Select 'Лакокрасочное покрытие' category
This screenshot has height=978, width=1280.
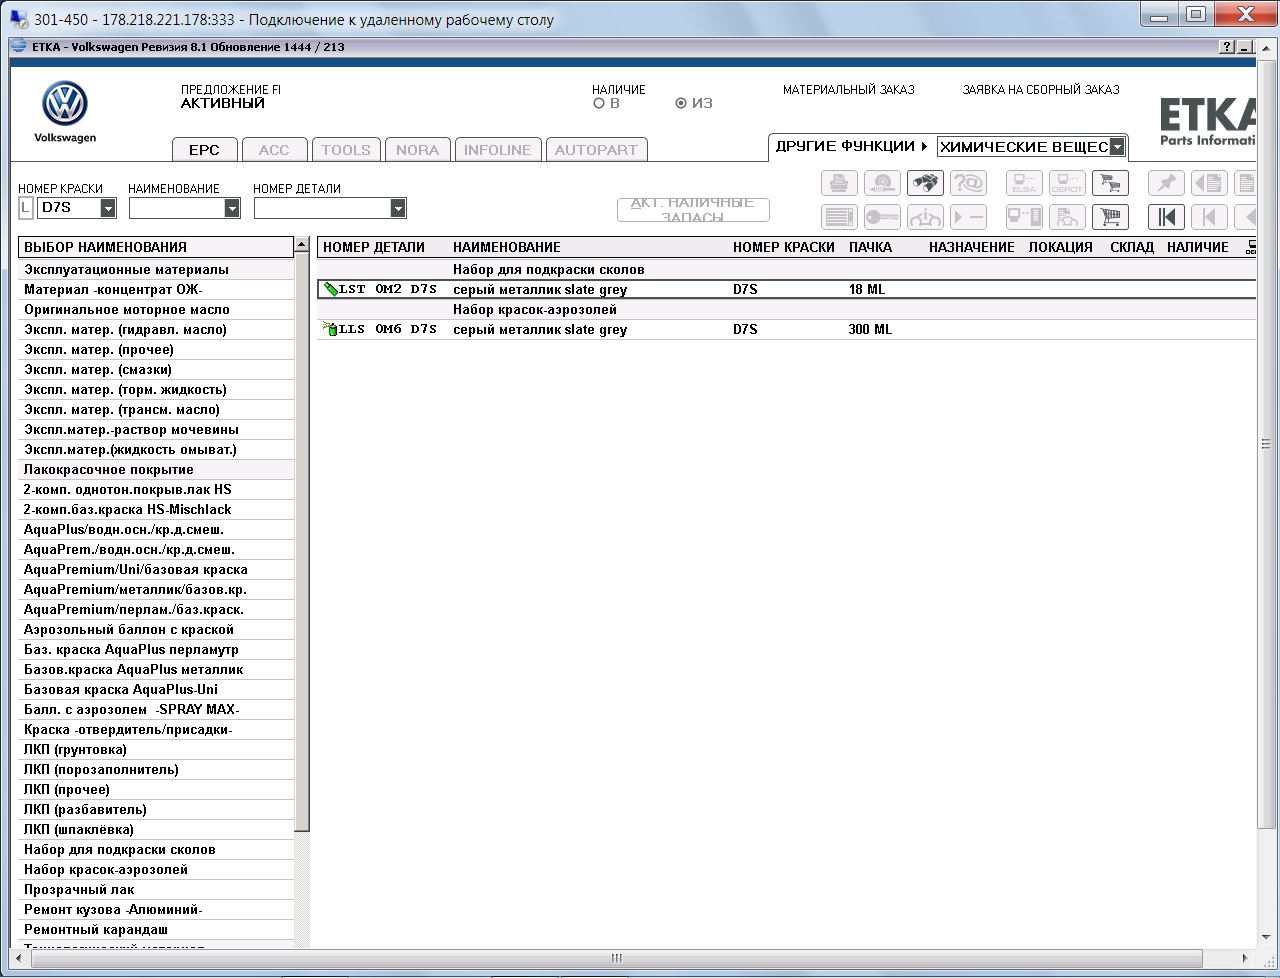[157, 470]
